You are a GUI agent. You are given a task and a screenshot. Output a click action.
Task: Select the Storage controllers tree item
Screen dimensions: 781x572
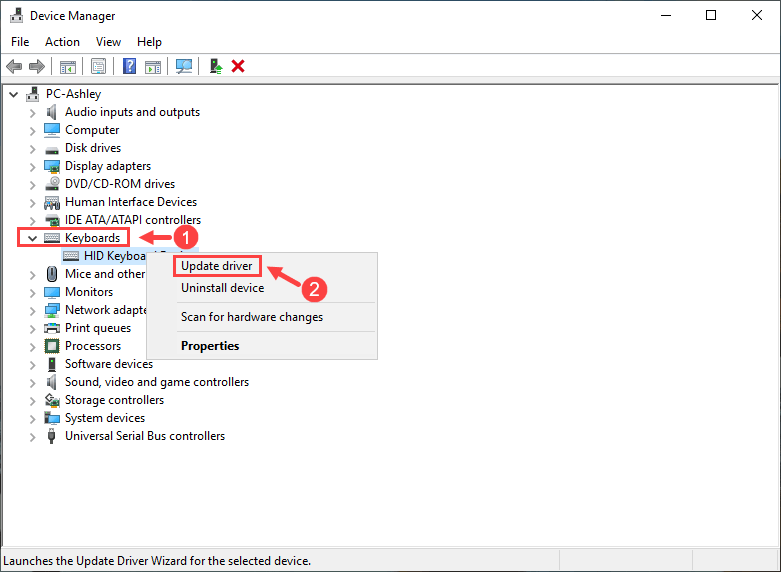click(x=114, y=400)
